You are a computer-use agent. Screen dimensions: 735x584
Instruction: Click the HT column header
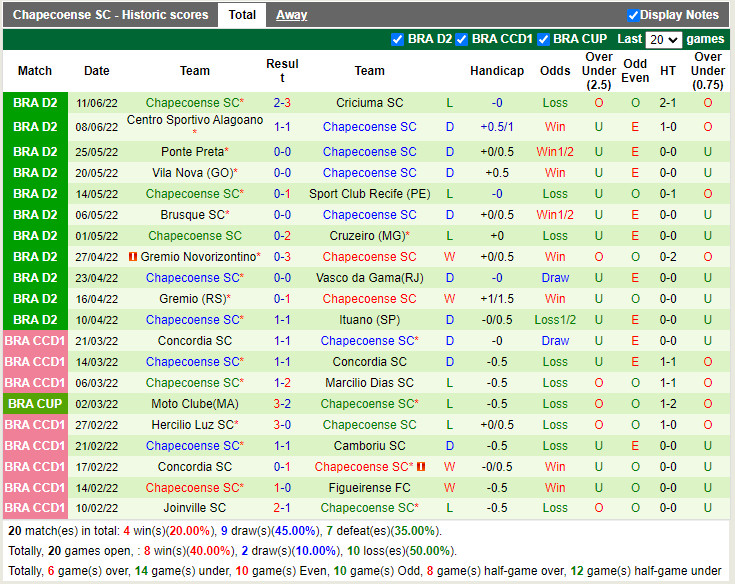click(668, 71)
